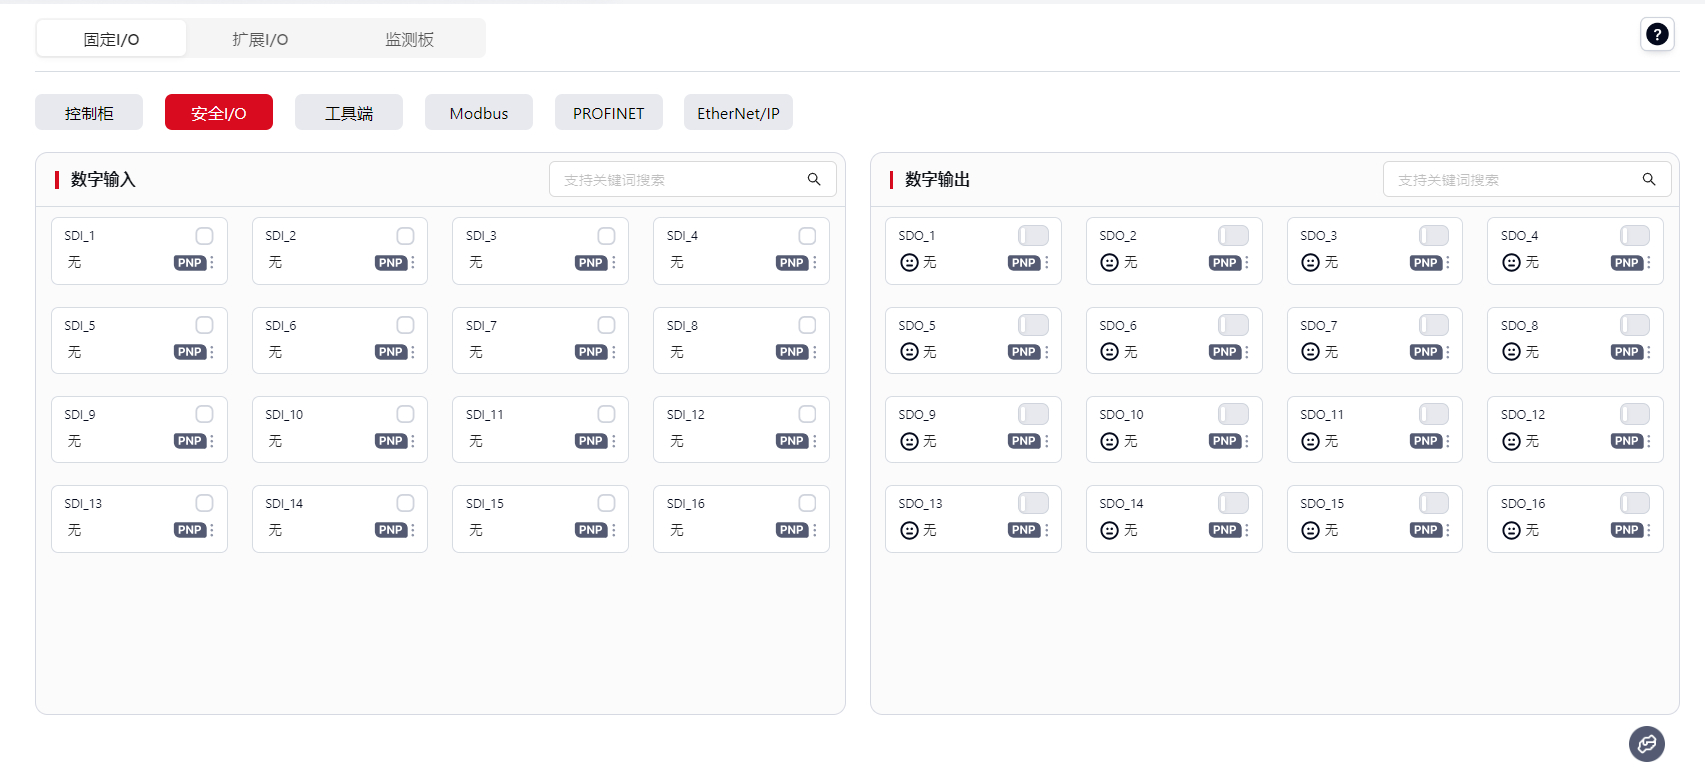This screenshot has width=1705, height=774.
Task: Click the help question mark icon
Action: click(x=1657, y=35)
